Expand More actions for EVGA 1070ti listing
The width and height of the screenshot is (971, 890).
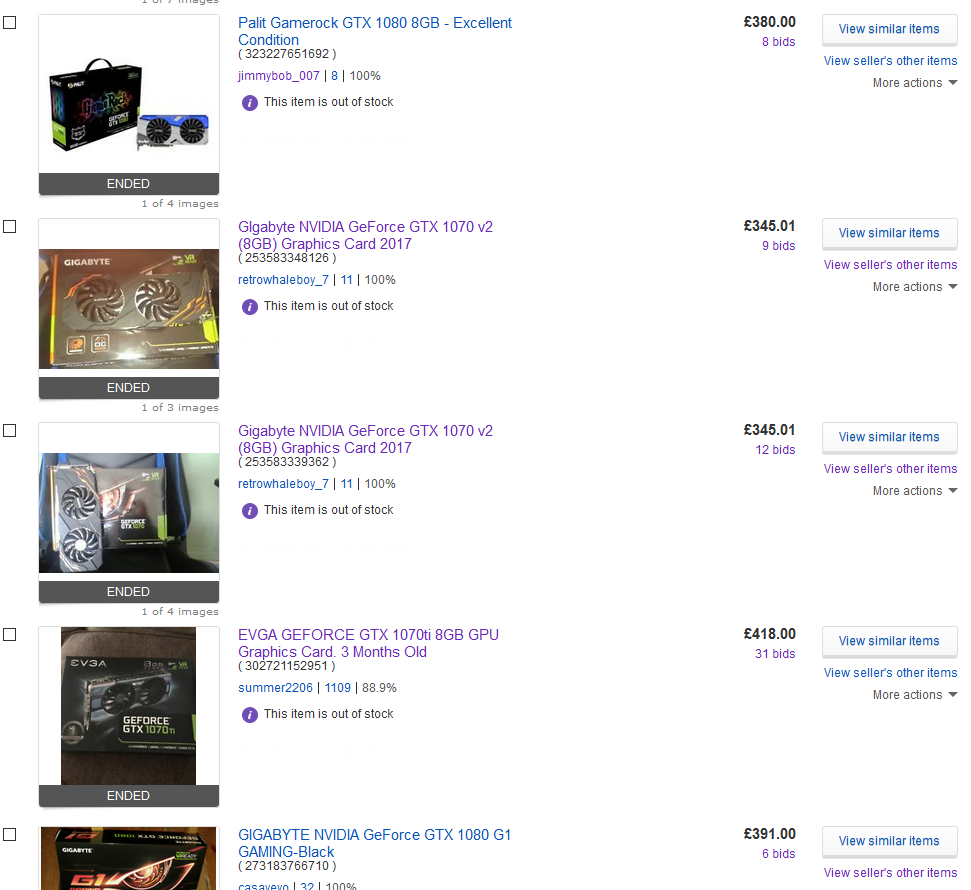(915, 695)
